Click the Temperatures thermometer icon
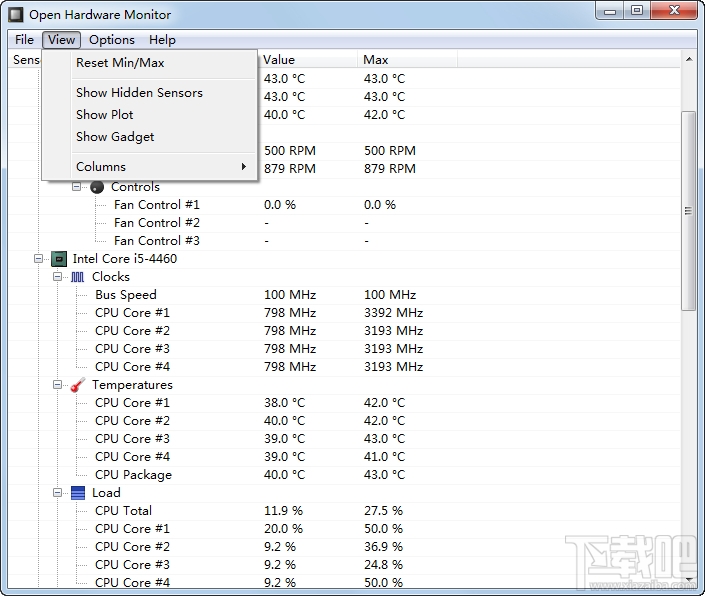 click(78, 385)
